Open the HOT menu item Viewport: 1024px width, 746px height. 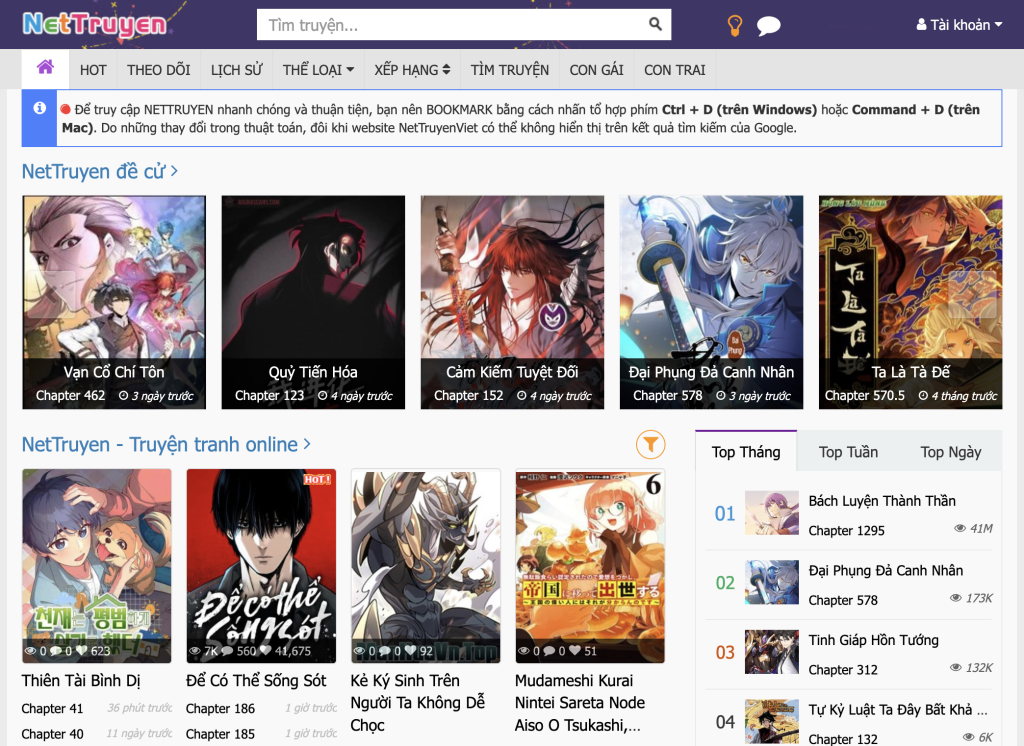pos(93,70)
